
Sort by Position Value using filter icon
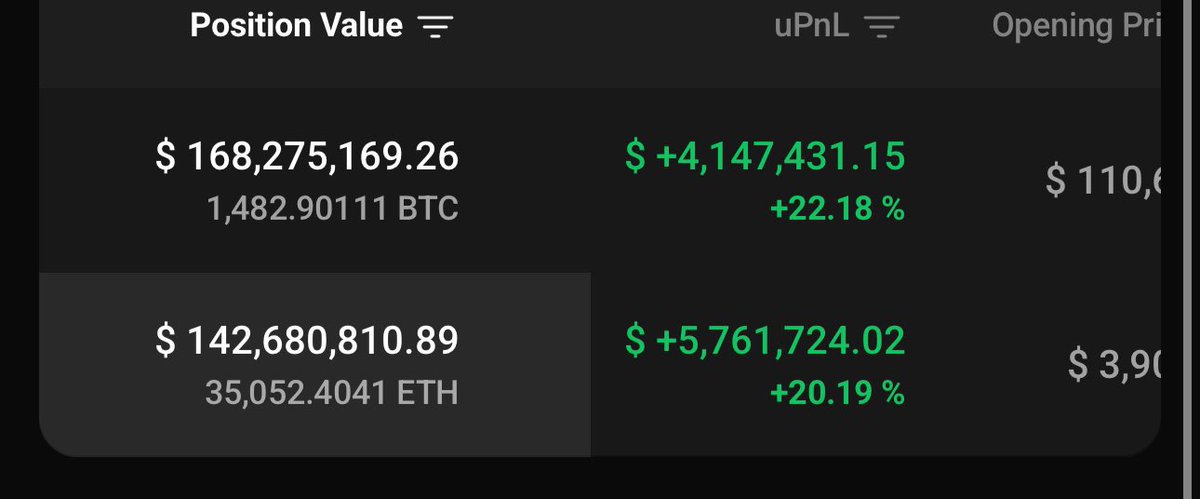tap(436, 27)
